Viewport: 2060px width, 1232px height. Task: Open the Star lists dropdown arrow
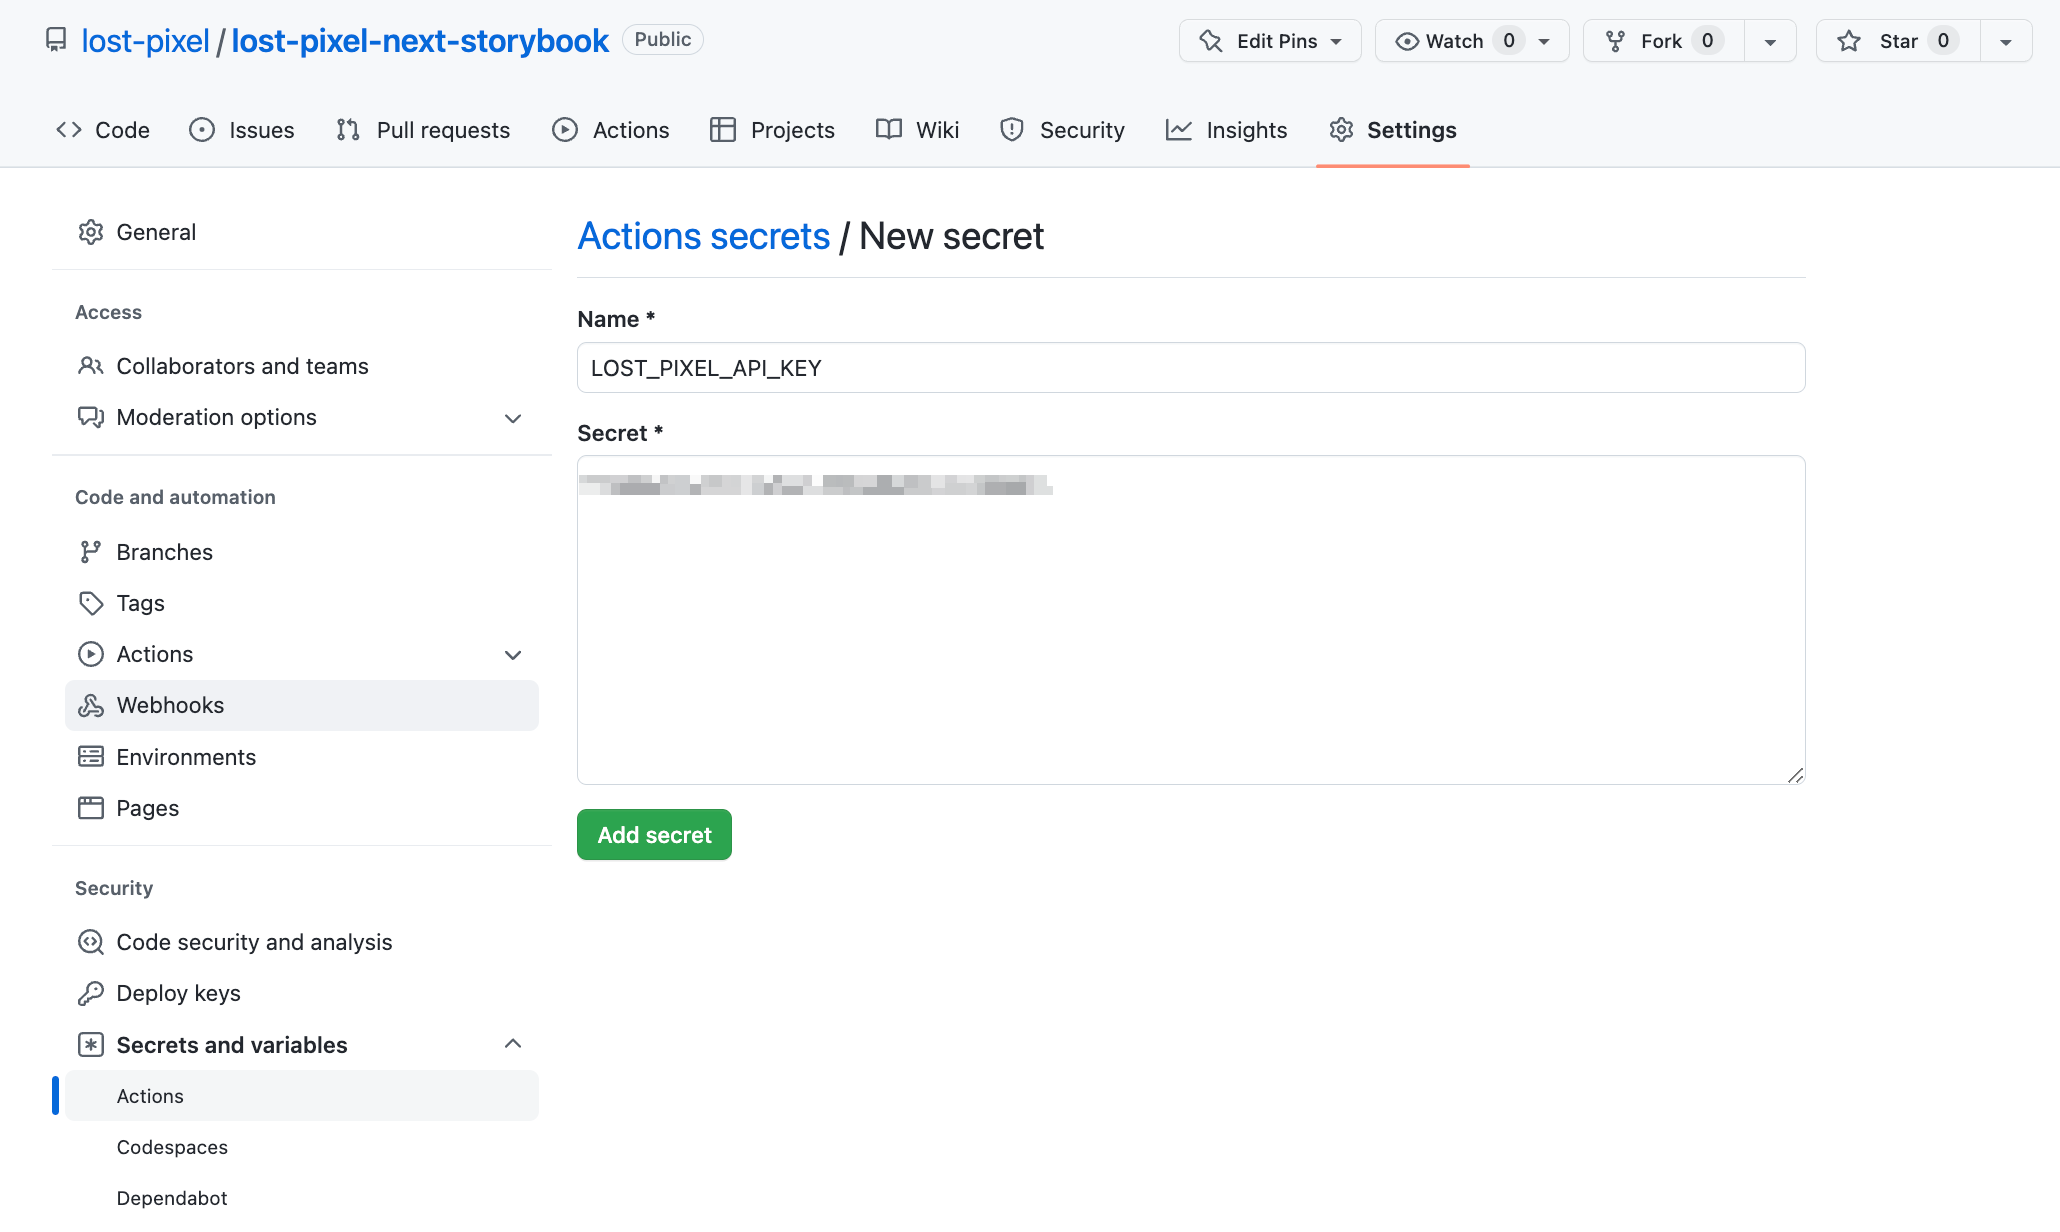point(2005,42)
